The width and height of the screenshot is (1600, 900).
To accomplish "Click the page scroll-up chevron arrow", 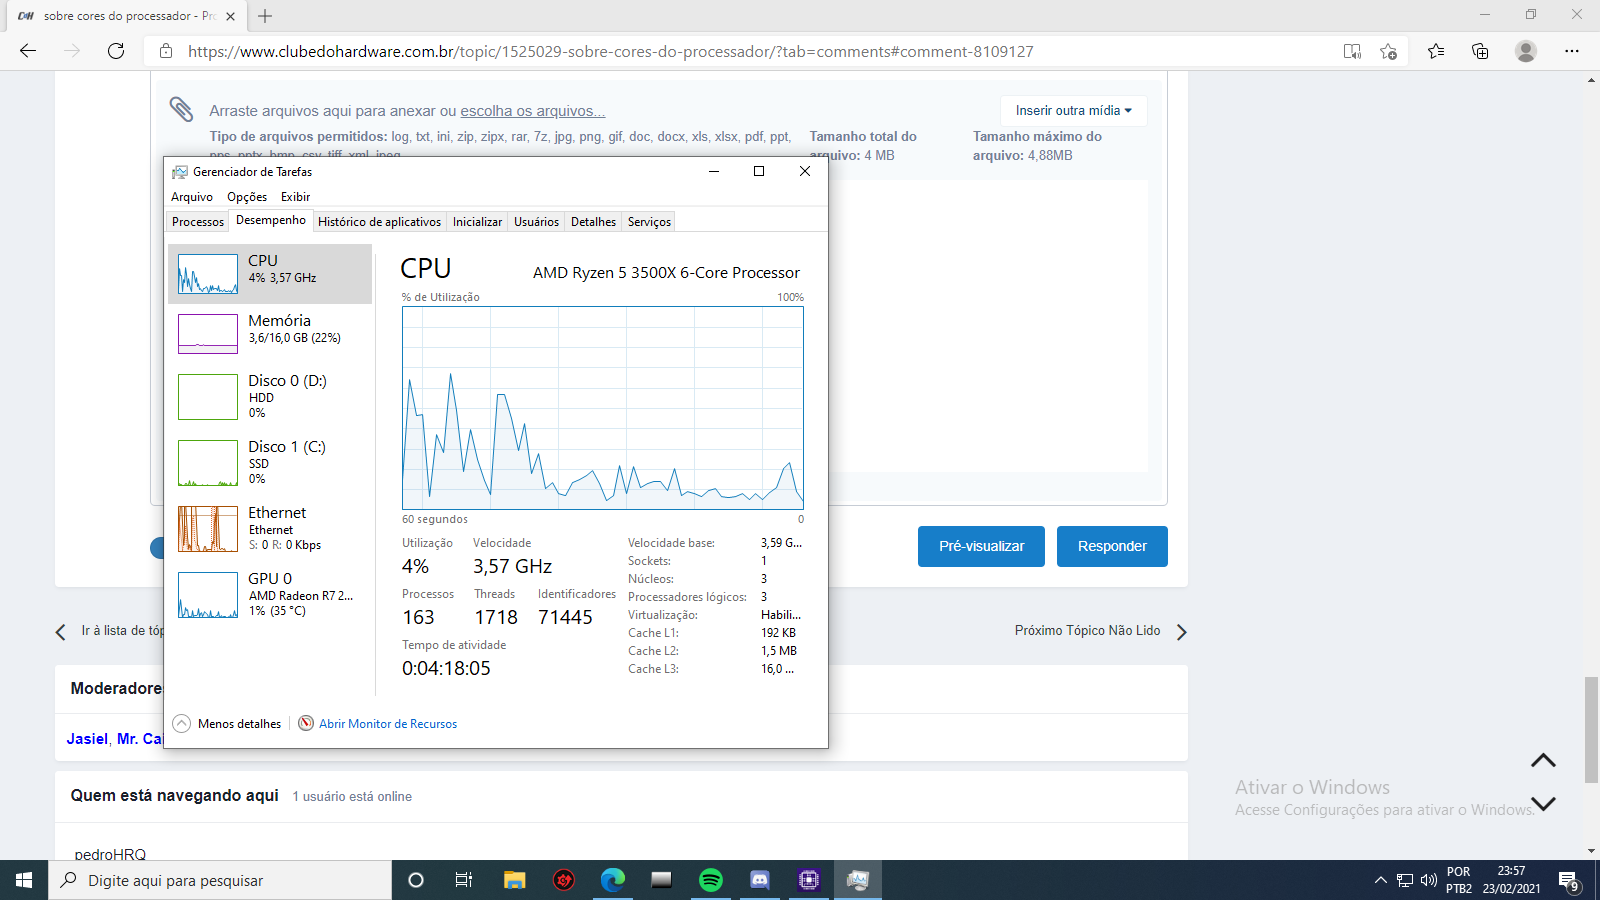I will click(x=1543, y=761).
